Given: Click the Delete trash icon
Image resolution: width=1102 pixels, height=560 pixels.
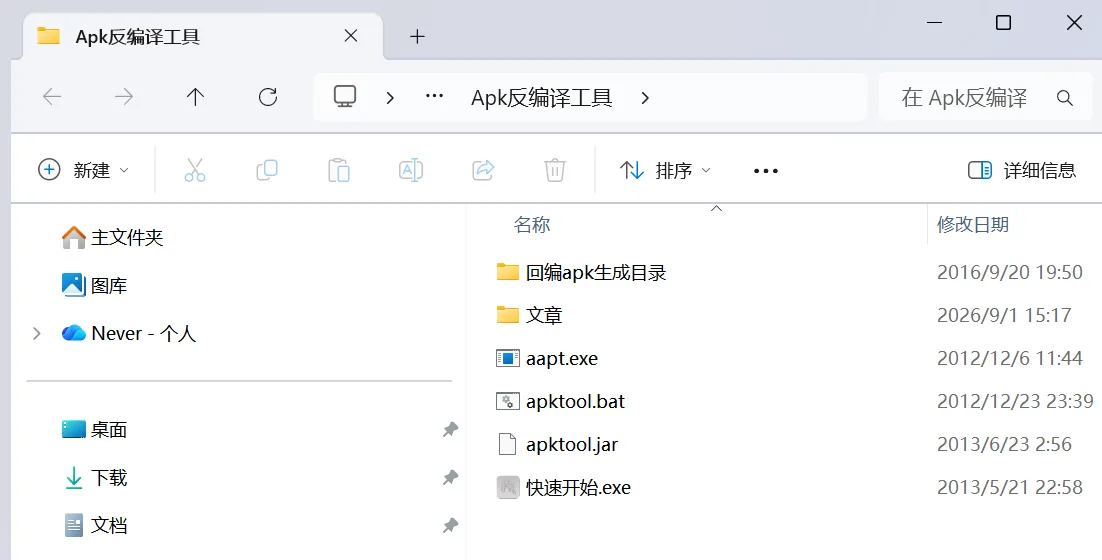Looking at the screenshot, I should click(x=555, y=170).
